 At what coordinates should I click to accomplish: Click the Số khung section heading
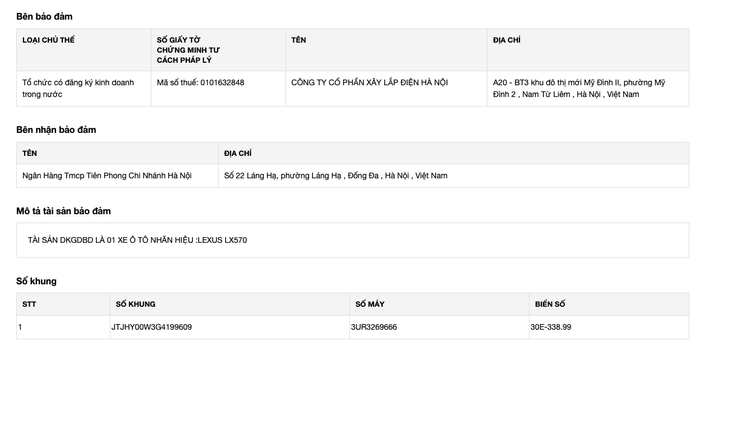point(36,281)
